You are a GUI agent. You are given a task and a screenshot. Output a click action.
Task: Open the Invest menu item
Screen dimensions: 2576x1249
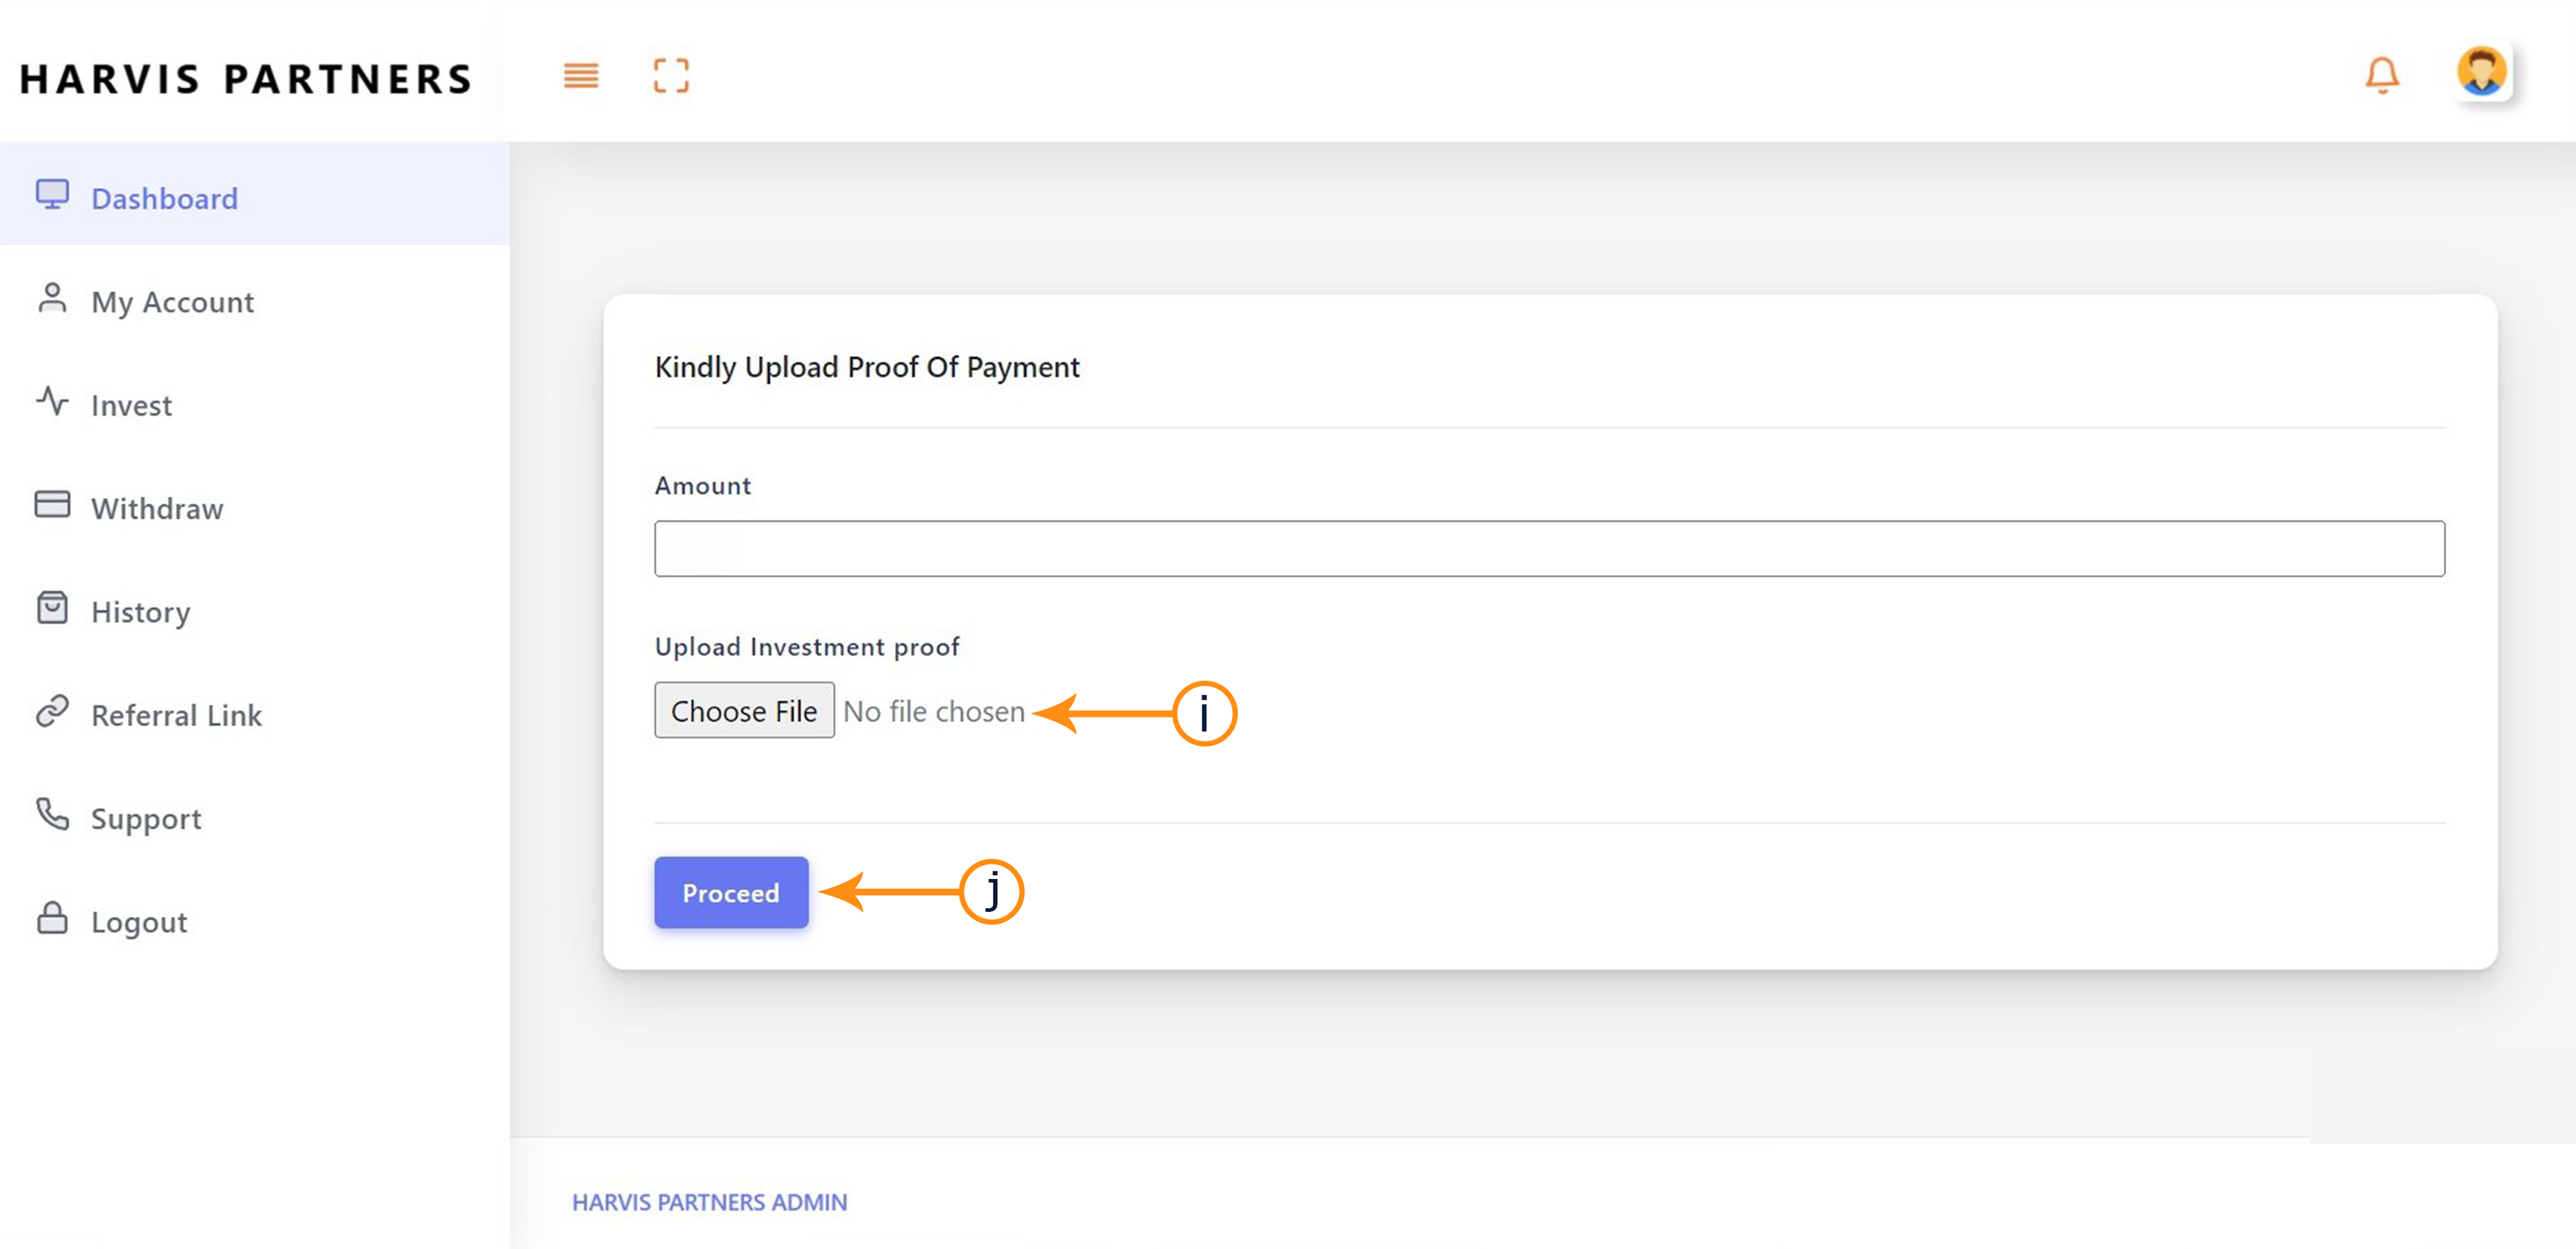[131, 405]
